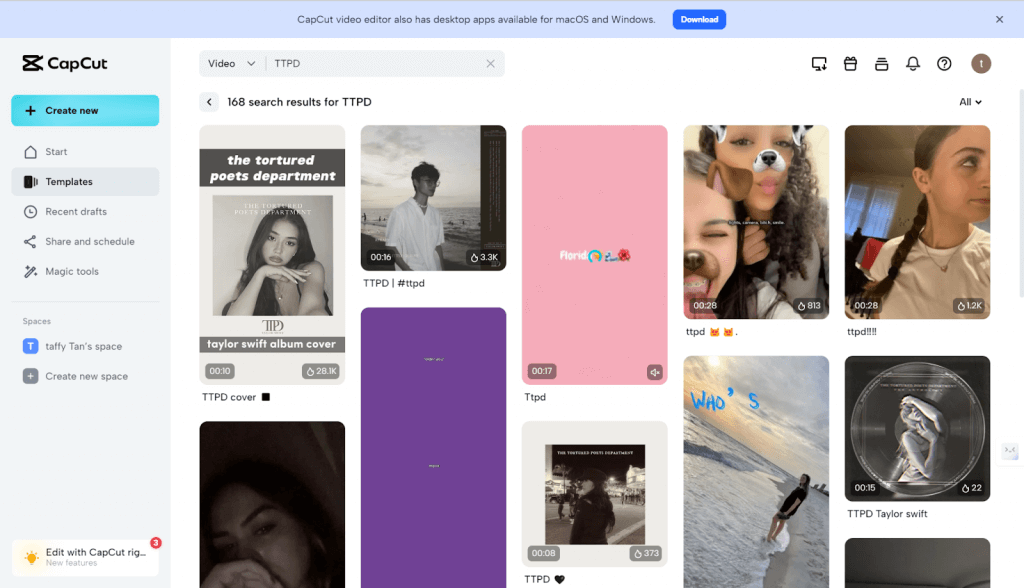
Task: Click the CapCut logo
Action: [x=65, y=64]
